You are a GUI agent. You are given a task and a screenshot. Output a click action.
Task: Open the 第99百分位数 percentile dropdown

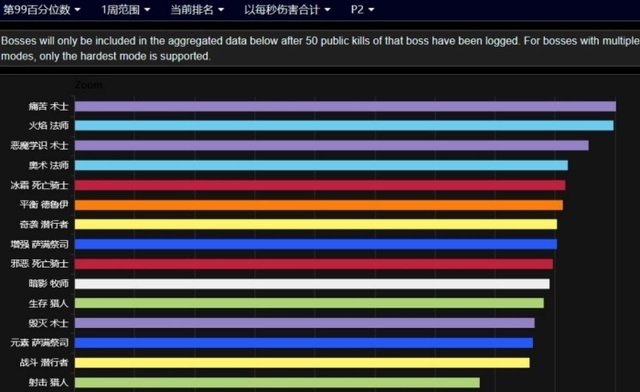41,9
